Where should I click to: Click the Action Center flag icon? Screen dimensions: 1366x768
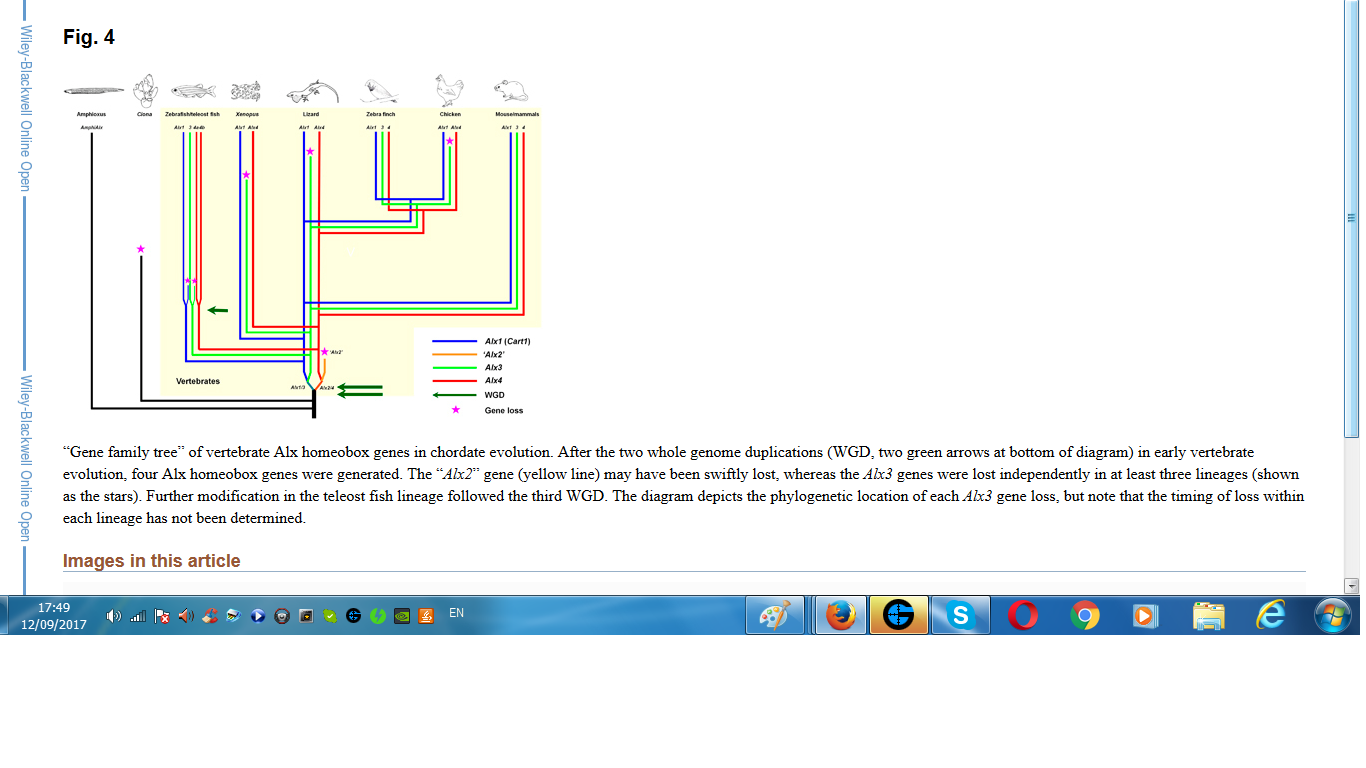162,616
